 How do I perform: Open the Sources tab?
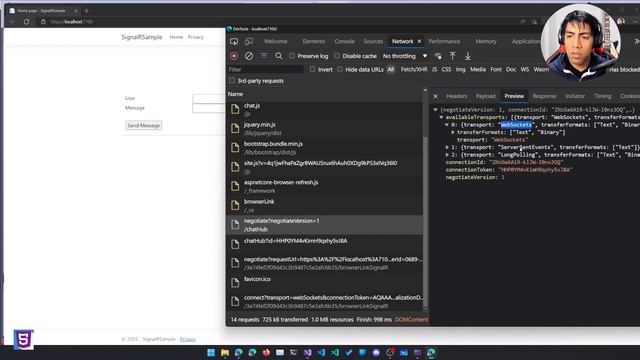373,41
